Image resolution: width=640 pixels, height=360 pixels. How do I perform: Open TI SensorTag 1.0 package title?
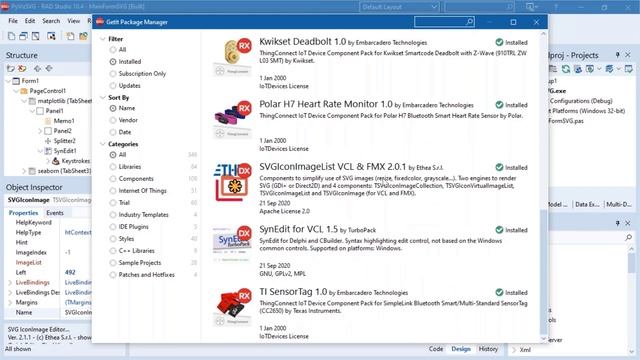click(293, 291)
